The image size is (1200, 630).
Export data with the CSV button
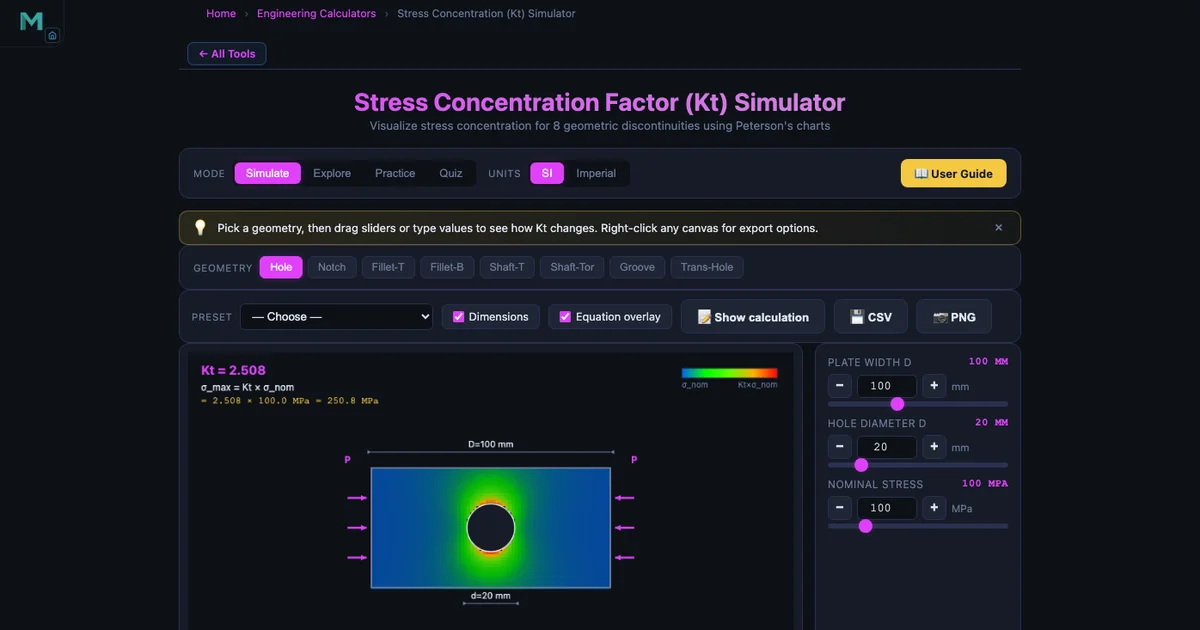[870, 317]
